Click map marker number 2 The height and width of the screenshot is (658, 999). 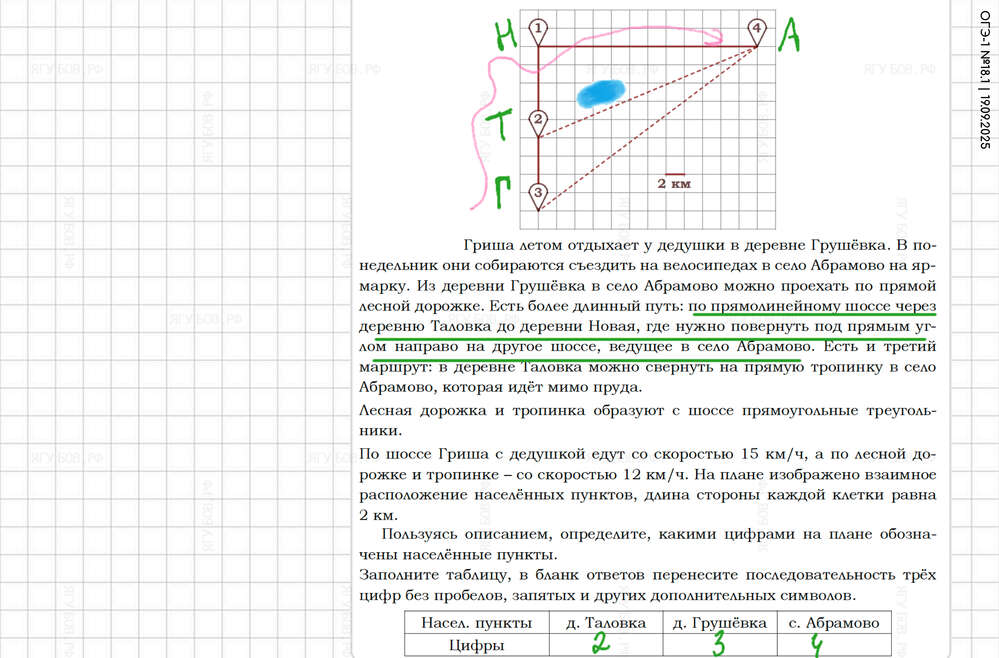click(539, 121)
